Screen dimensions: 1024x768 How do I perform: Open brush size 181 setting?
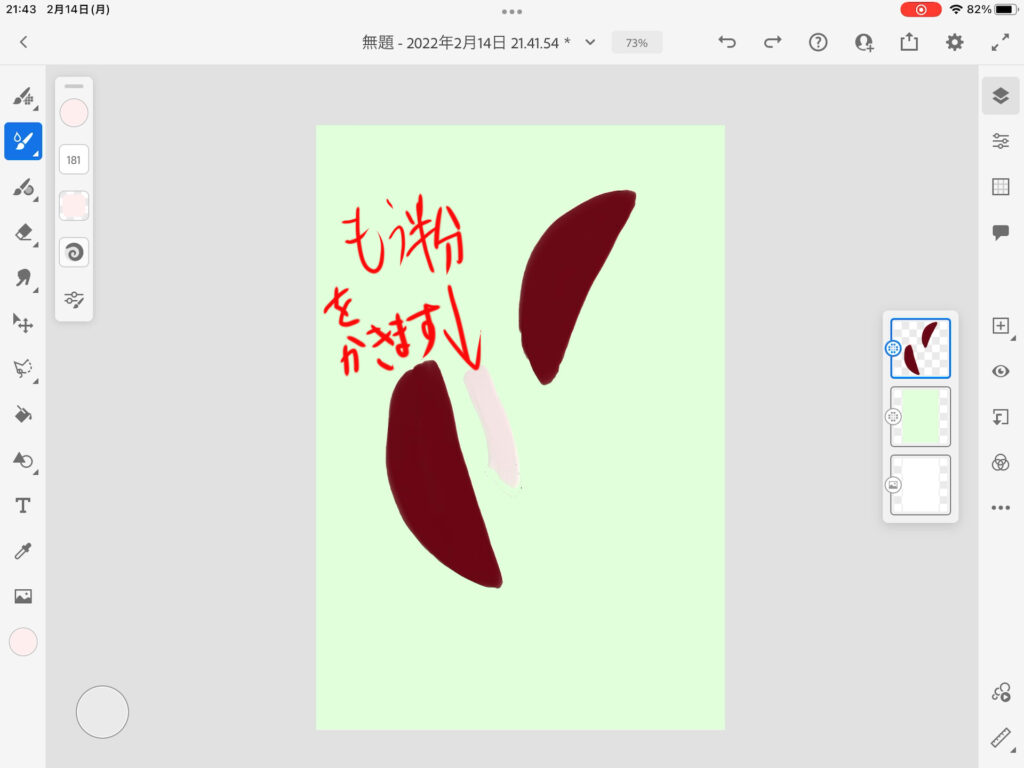(74, 159)
